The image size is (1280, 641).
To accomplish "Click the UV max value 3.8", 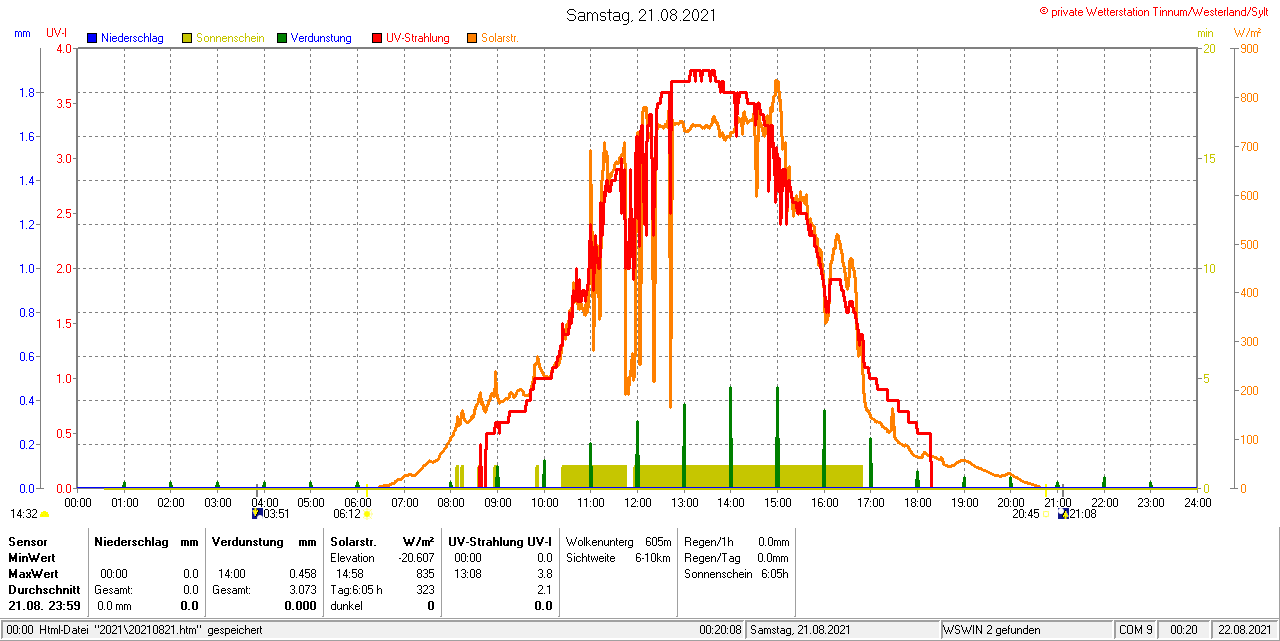I will (544, 574).
